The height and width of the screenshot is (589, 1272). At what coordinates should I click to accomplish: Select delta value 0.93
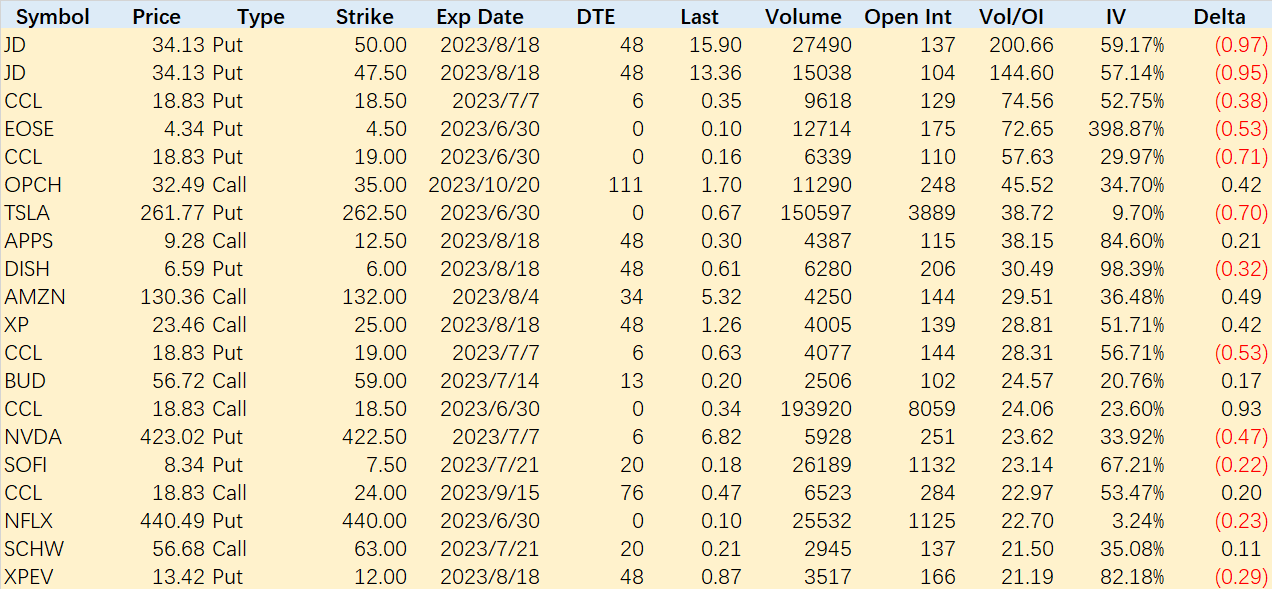(x=1241, y=409)
